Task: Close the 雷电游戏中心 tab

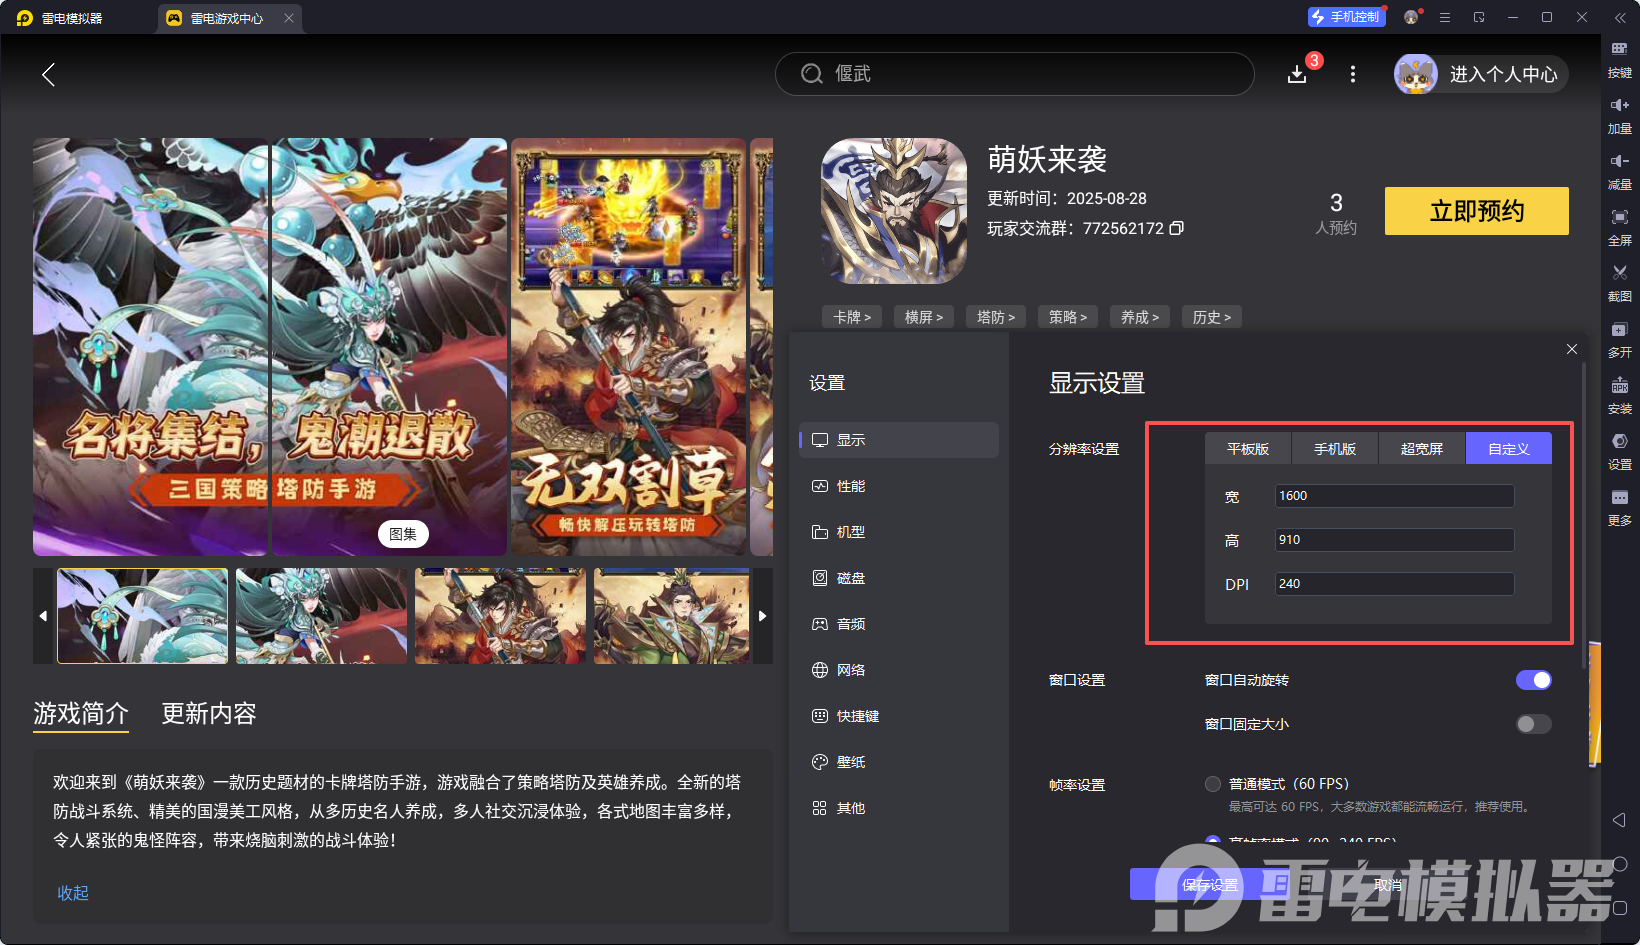Action: click(x=289, y=18)
